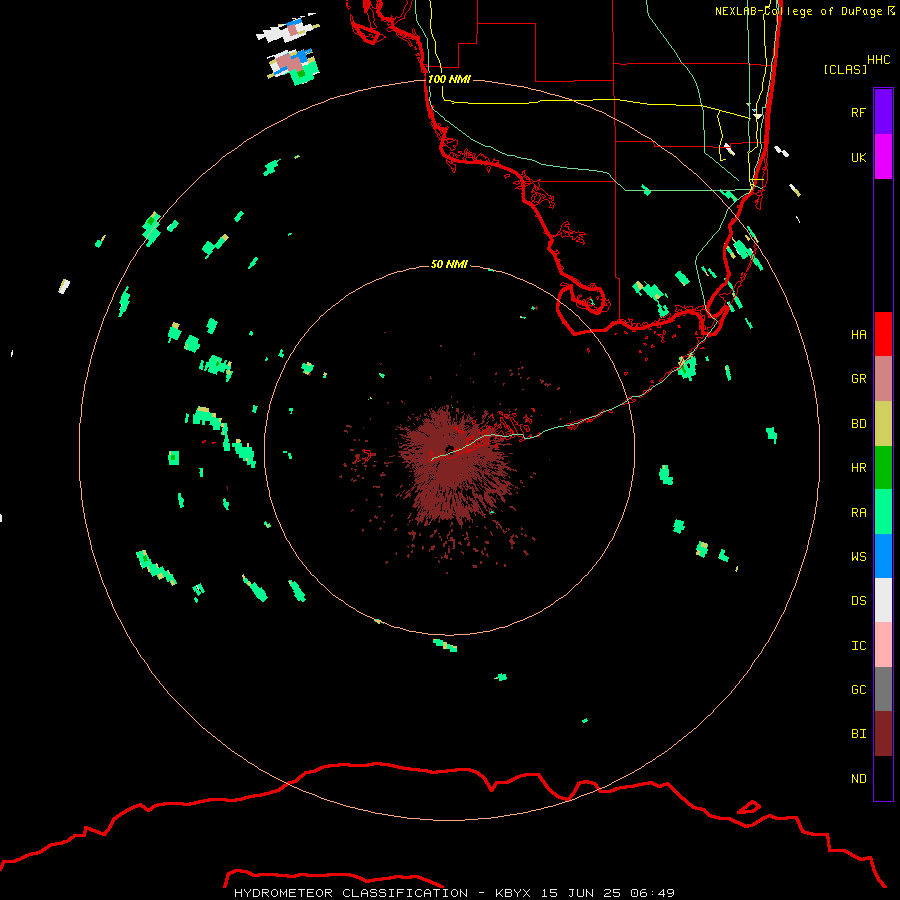Click the RF legend label

coord(858,112)
